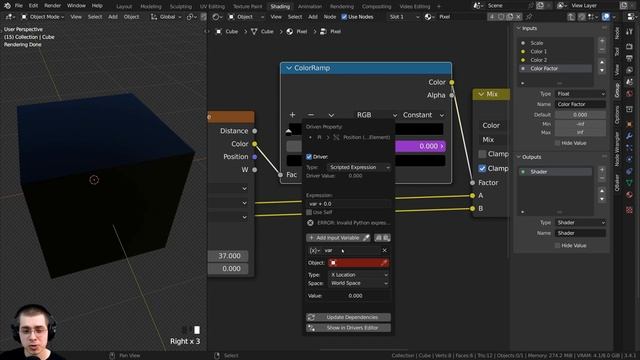Click the copy driver variables icon
The width and height of the screenshot is (640, 360).
[378, 238]
